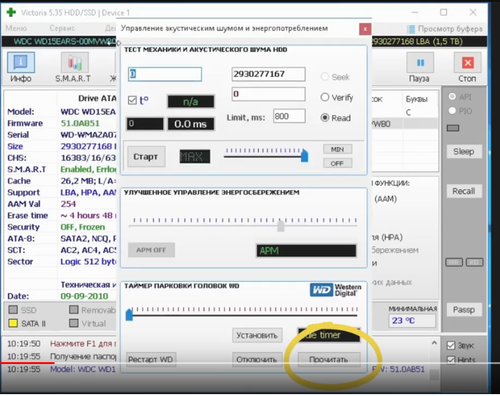Click the Пауза pause button
The image size is (500, 396).
click(x=420, y=68)
